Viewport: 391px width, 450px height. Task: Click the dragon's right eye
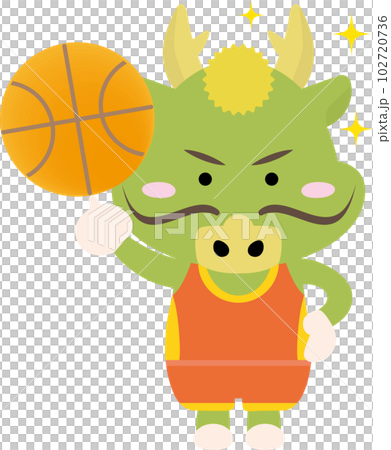[x=272, y=179]
